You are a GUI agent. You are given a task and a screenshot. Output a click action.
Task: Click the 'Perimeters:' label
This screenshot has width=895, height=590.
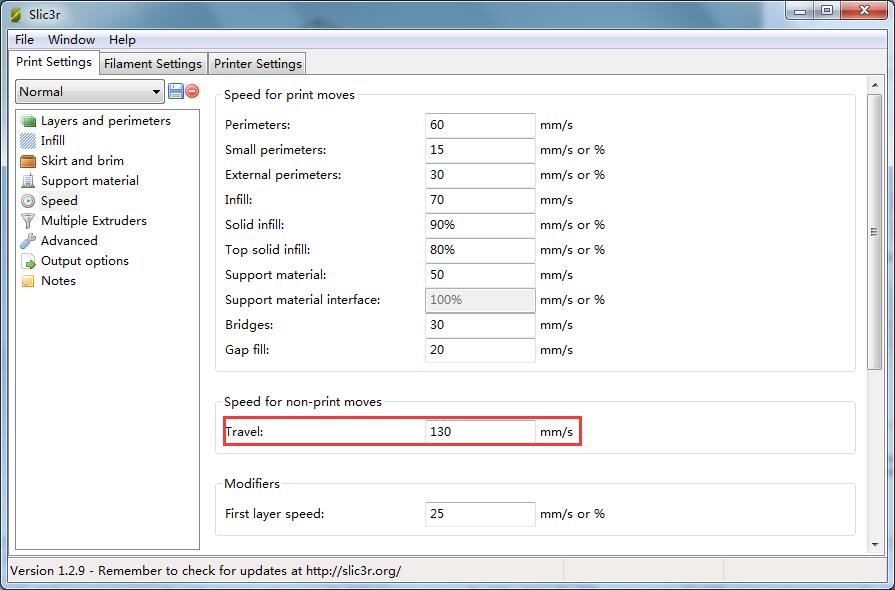(x=257, y=125)
